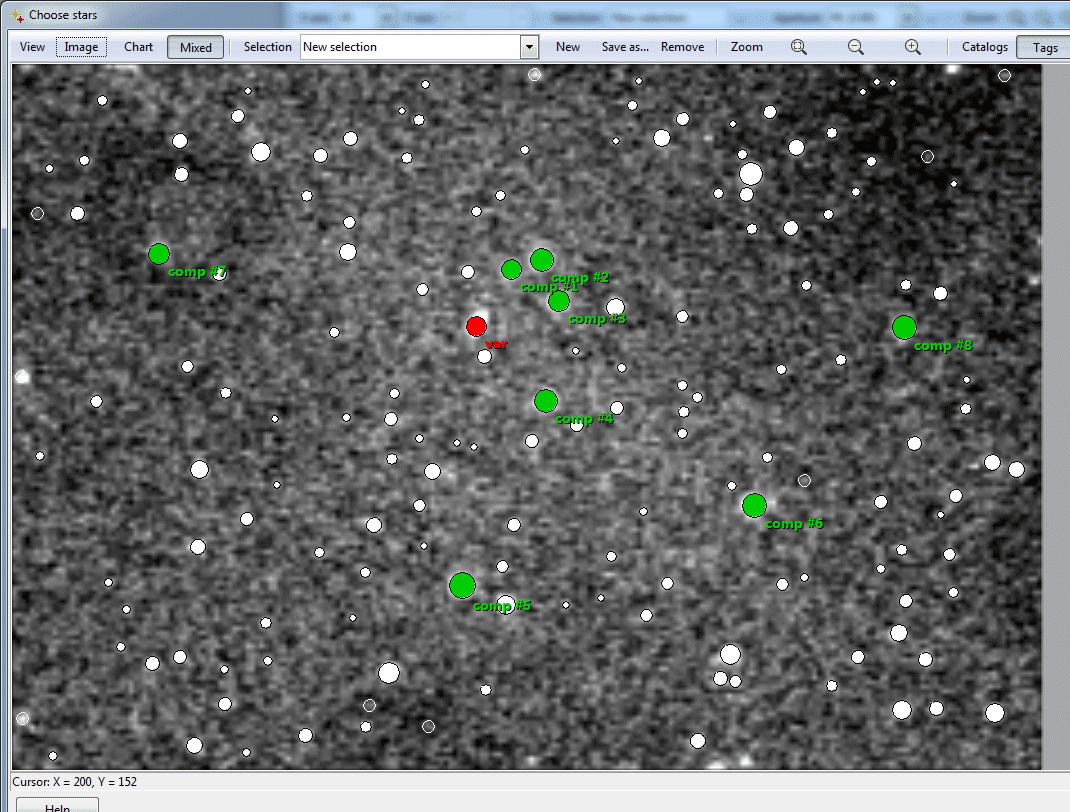Image resolution: width=1070 pixels, height=812 pixels.
Task: Switch to Mixed view mode
Action: click(195, 47)
